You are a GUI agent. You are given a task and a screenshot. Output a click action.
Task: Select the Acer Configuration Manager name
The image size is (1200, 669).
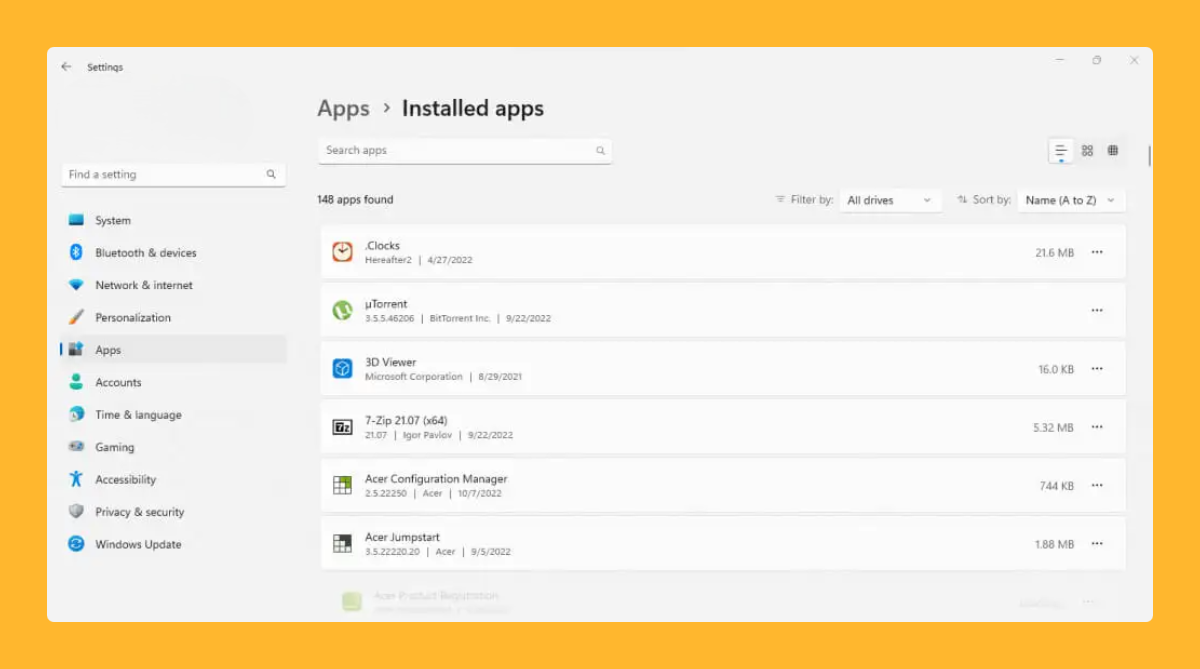coord(436,479)
